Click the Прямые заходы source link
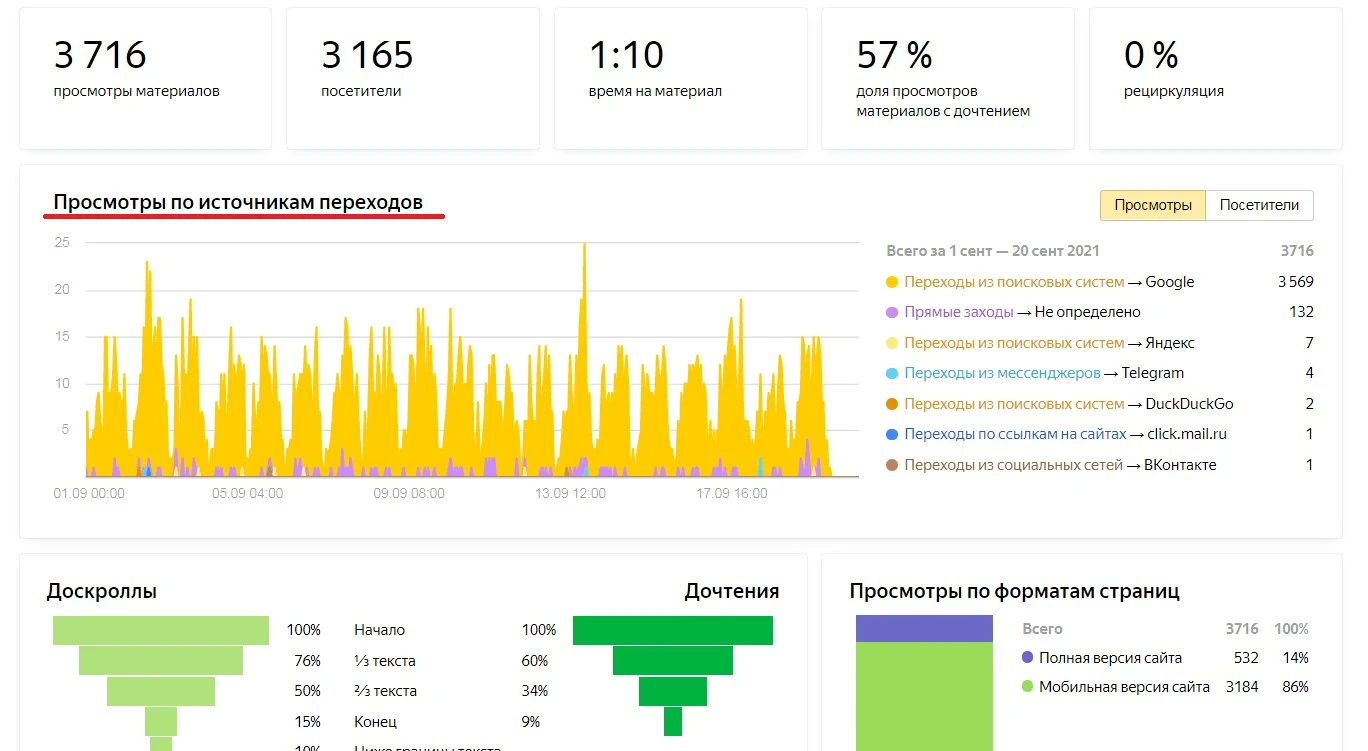The width and height of the screenshot is (1368, 751). pyautogui.click(x=958, y=313)
